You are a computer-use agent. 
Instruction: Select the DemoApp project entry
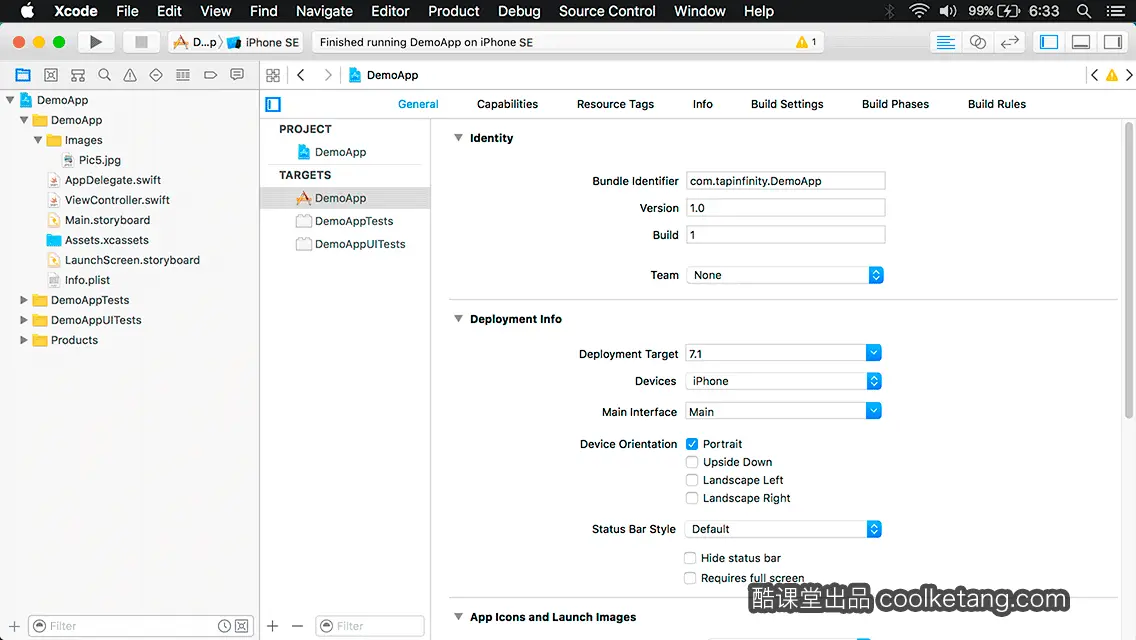pos(332,151)
